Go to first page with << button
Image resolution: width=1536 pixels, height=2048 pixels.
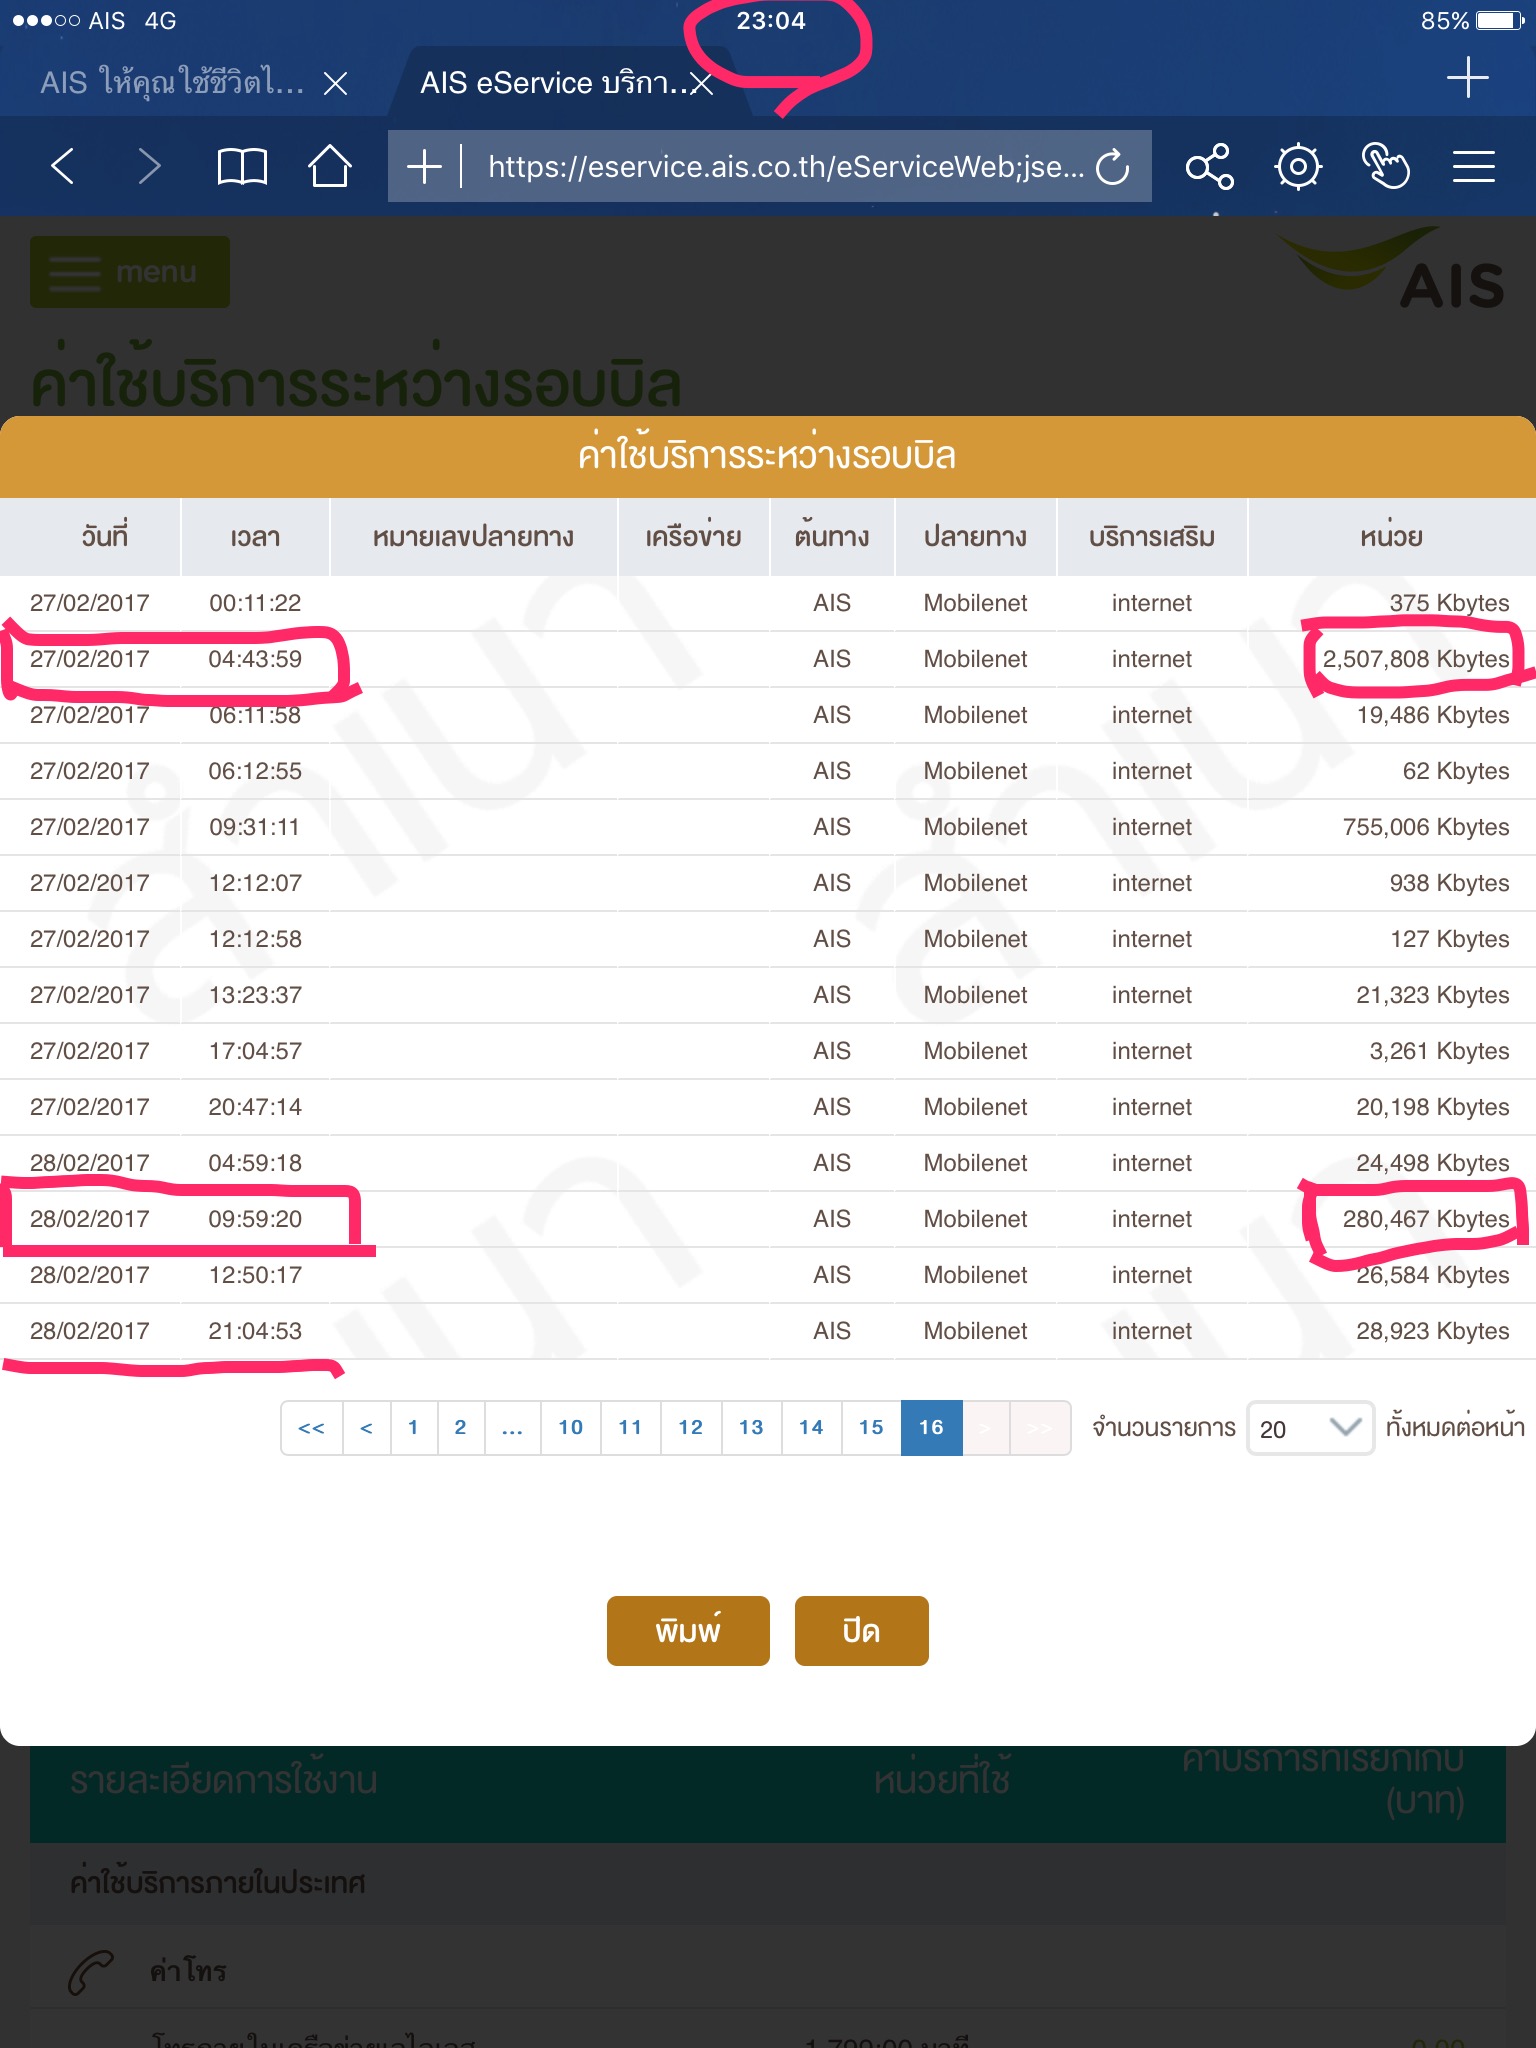point(312,1428)
